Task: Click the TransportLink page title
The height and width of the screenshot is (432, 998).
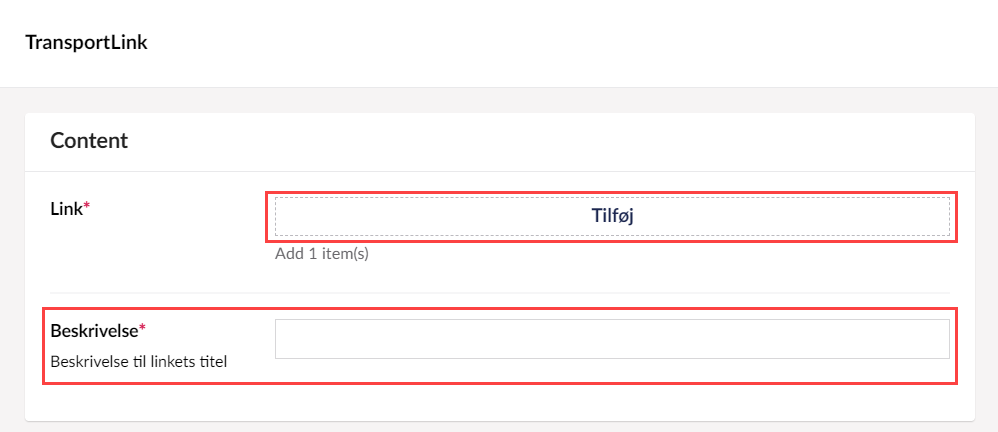Action: click(x=87, y=43)
